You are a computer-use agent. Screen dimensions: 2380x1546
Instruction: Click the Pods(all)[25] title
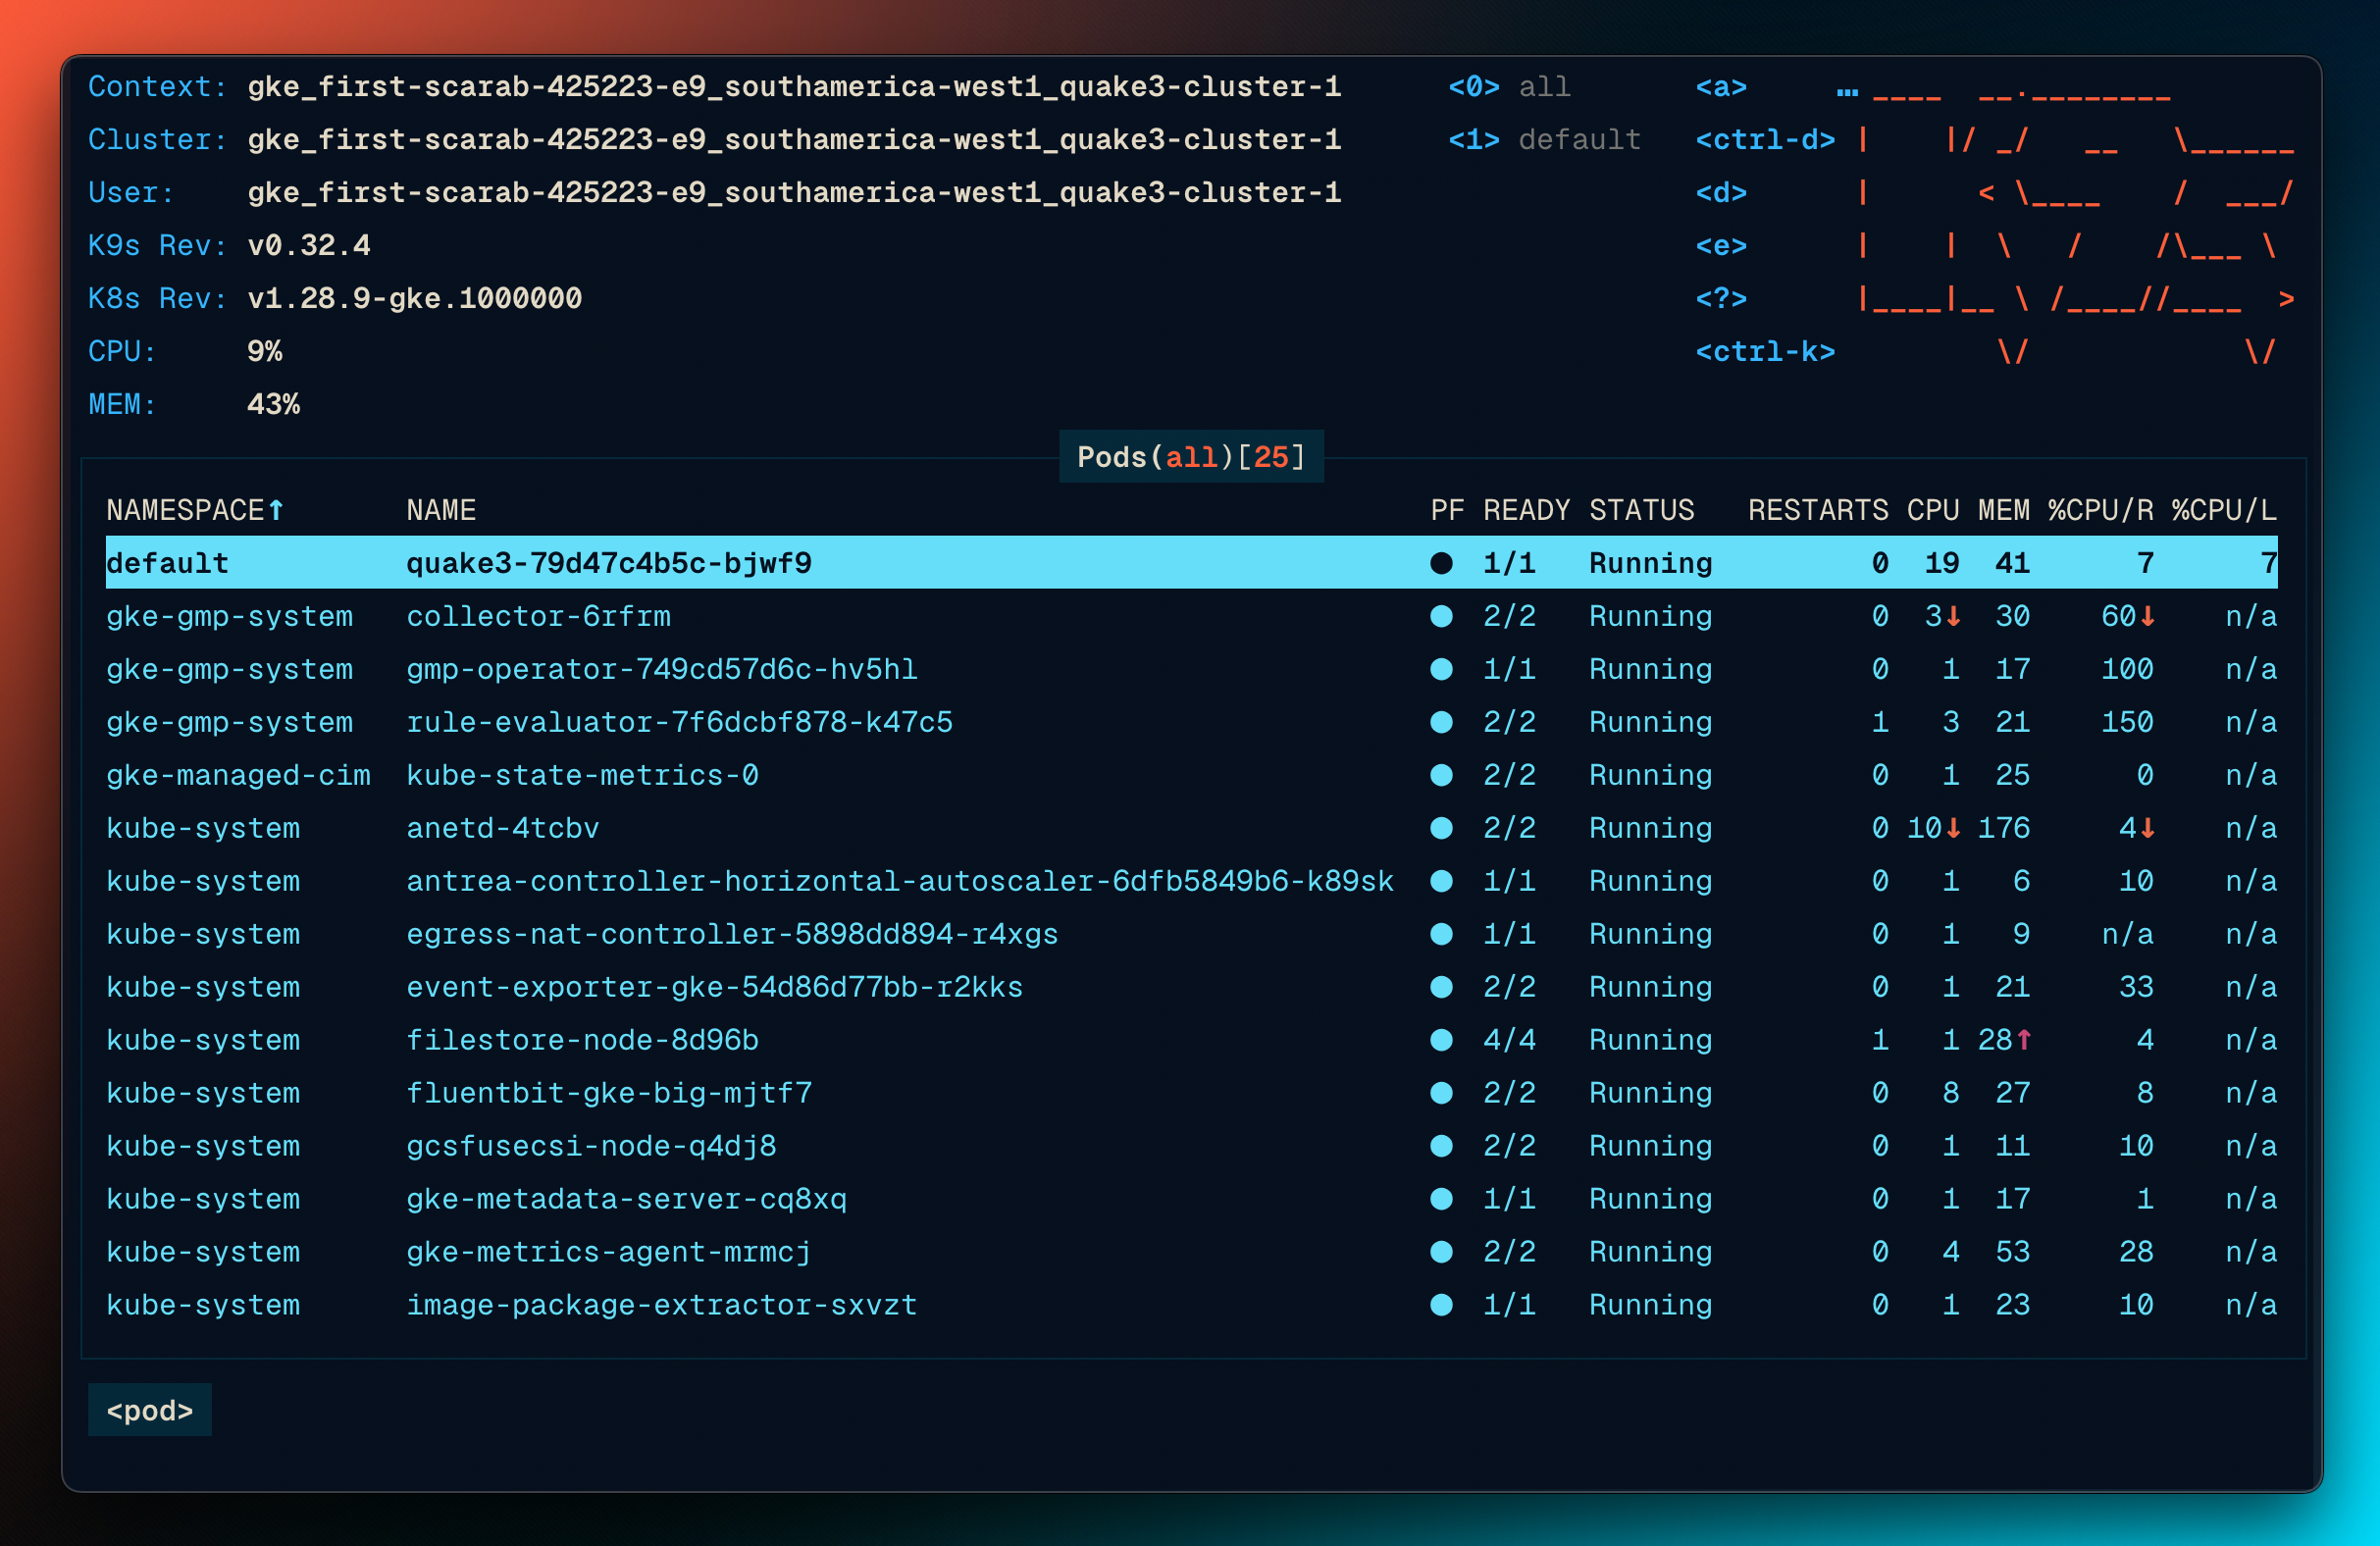coord(1191,457)
